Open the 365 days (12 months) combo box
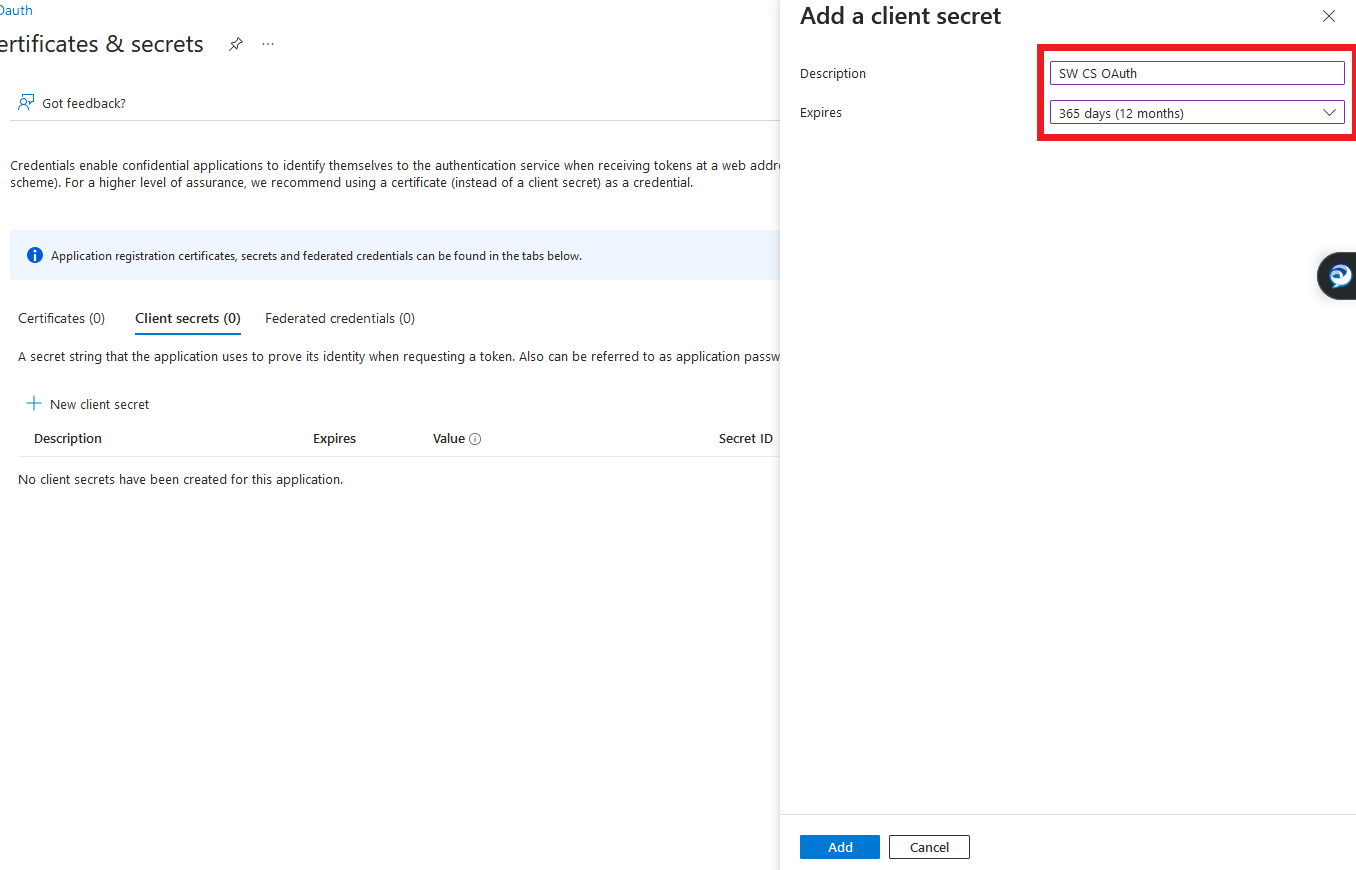This screenshot has width=1356, height=870. 1196,112
